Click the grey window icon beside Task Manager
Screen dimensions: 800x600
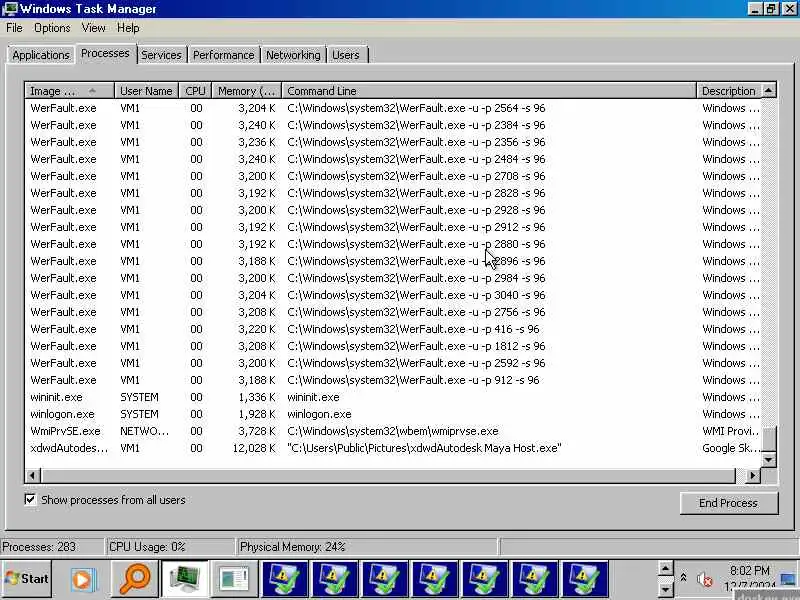coord(234,579)
